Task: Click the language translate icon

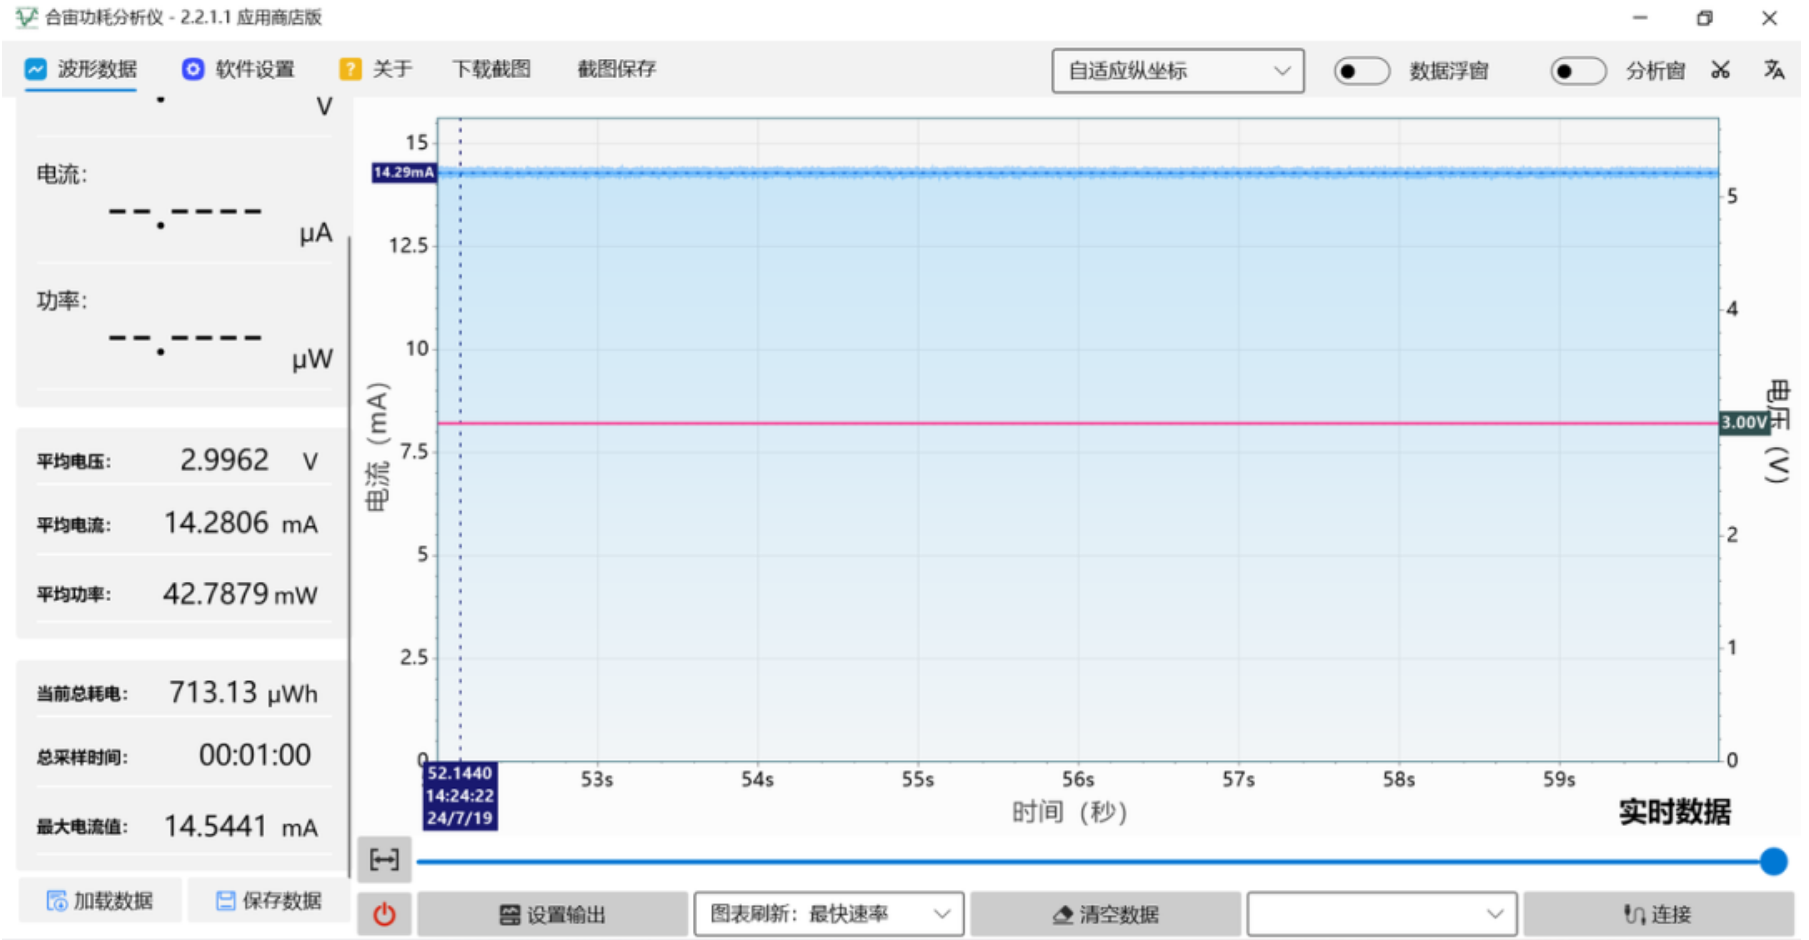Action: 1774,70
